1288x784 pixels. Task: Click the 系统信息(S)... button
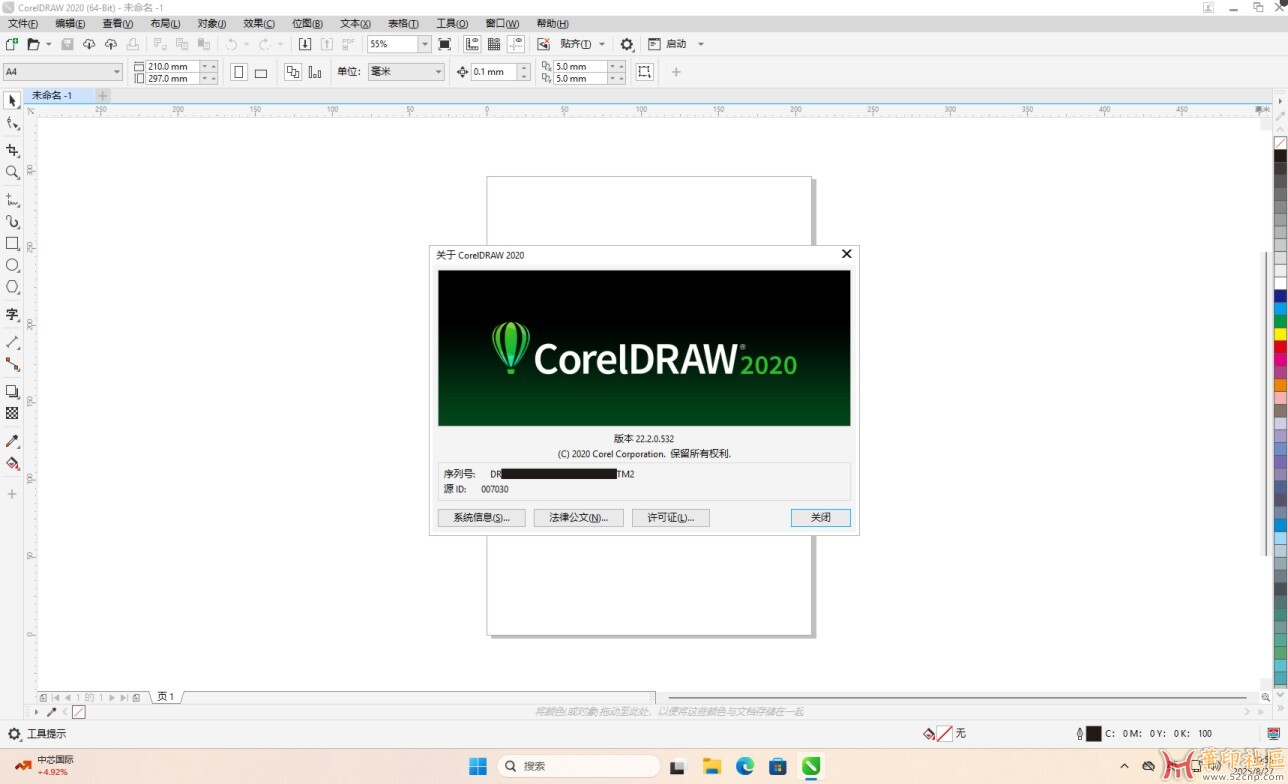coord(482,518)
